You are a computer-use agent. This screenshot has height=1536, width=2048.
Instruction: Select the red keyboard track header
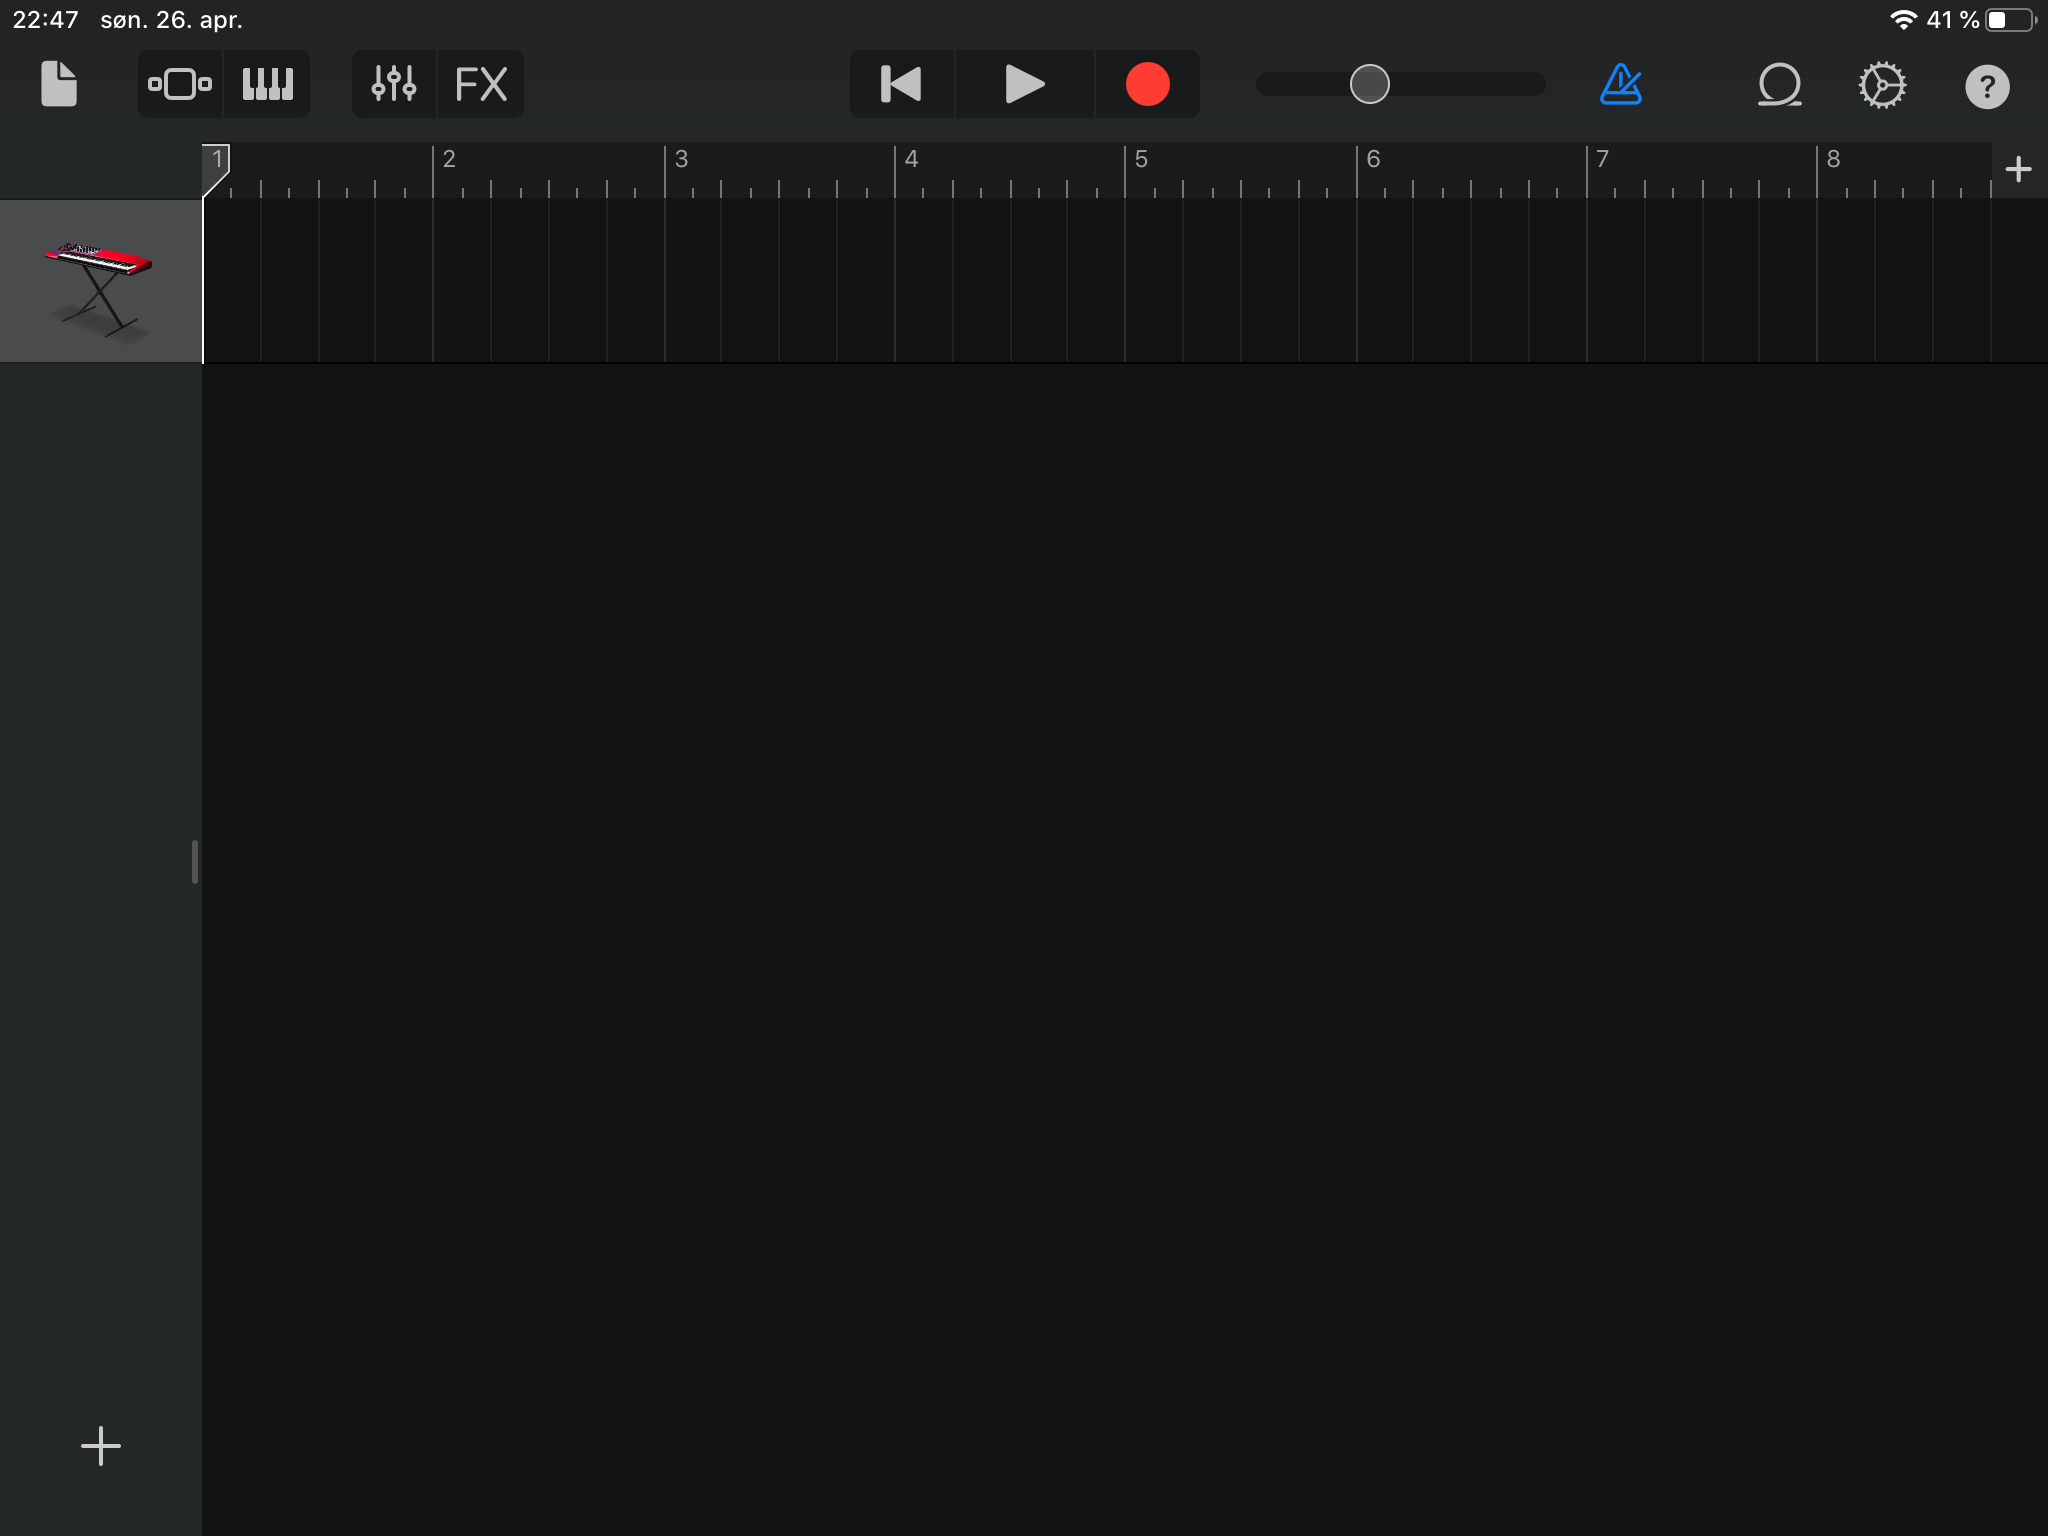[100, 281]
